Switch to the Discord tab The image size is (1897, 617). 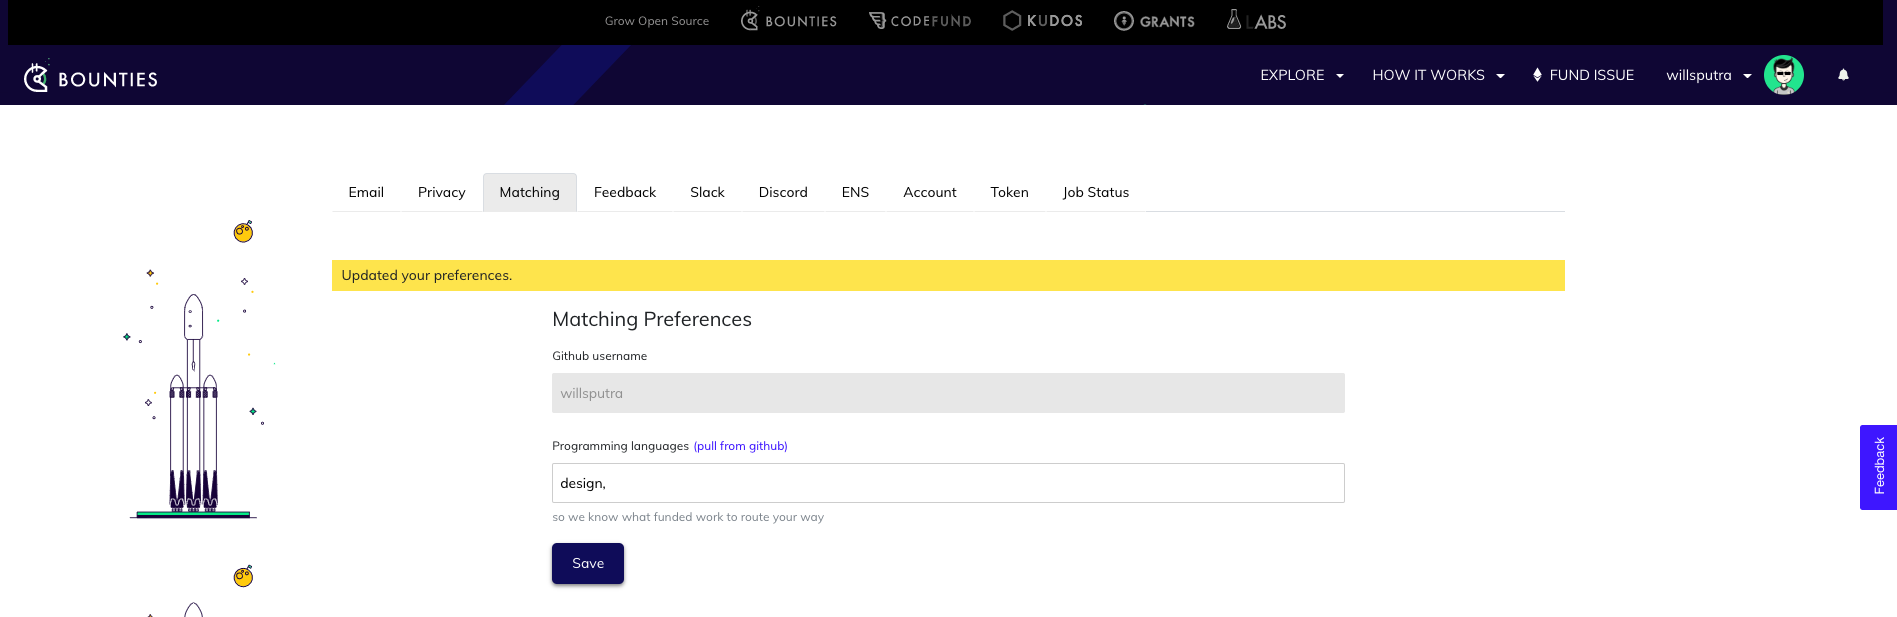783,192
